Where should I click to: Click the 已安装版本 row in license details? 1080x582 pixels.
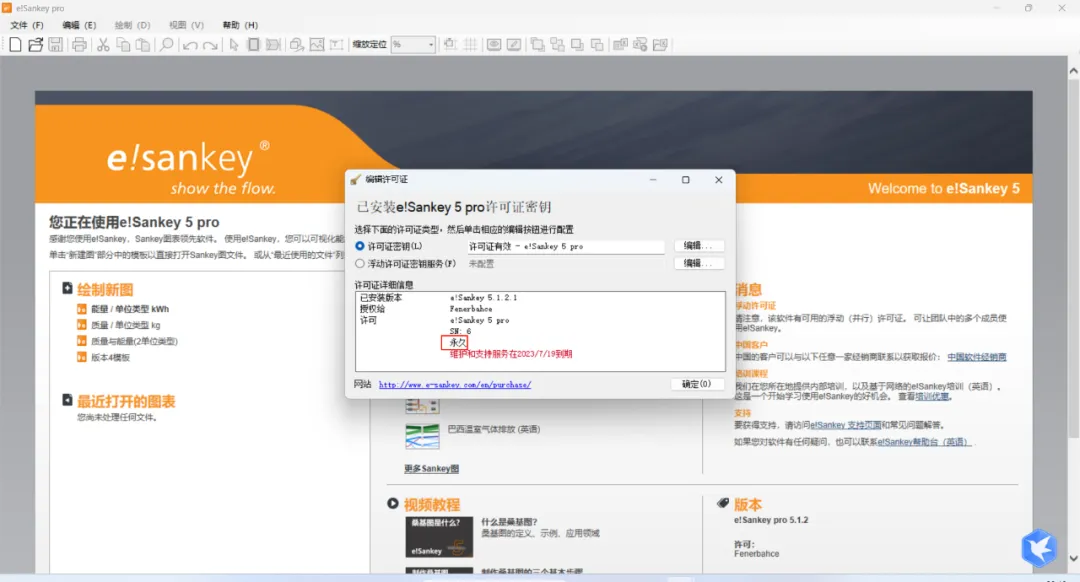540,298
